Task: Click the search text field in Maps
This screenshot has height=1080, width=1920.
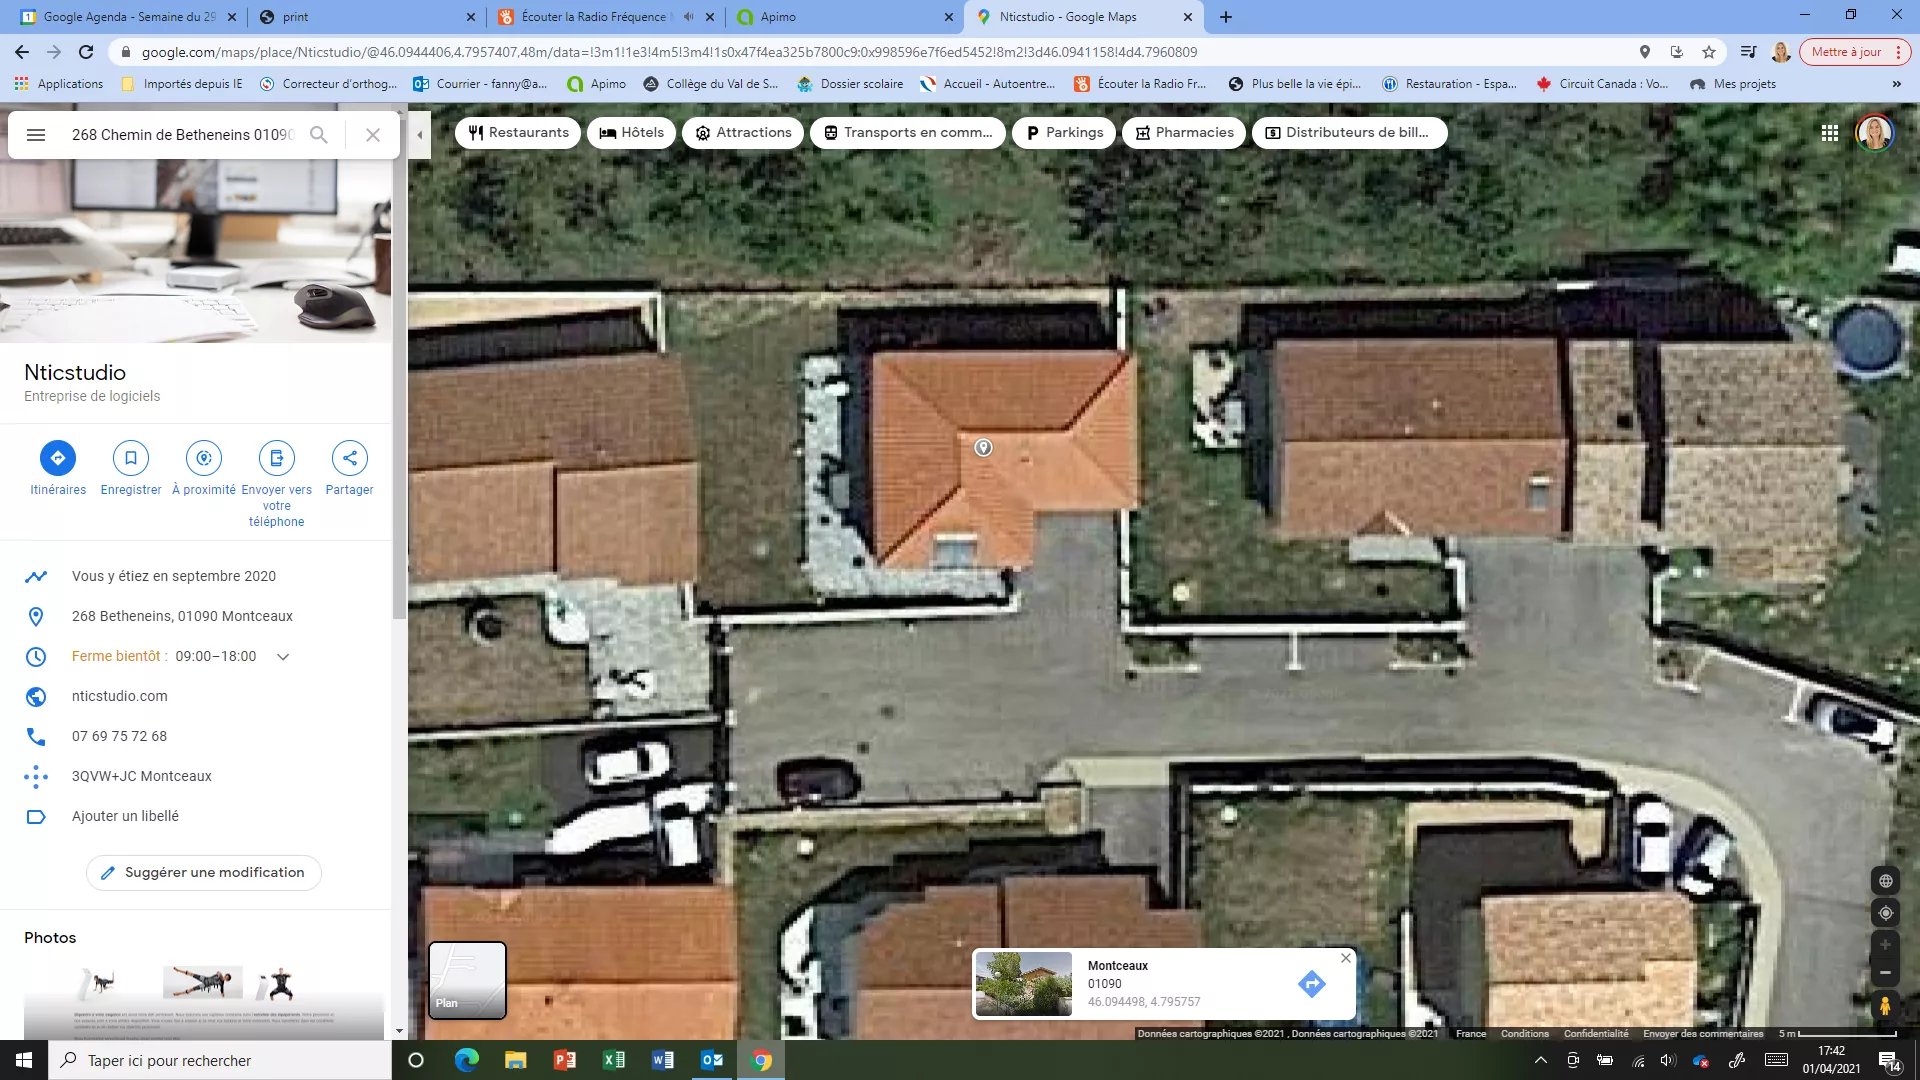Action: click(x=182, y=134)
